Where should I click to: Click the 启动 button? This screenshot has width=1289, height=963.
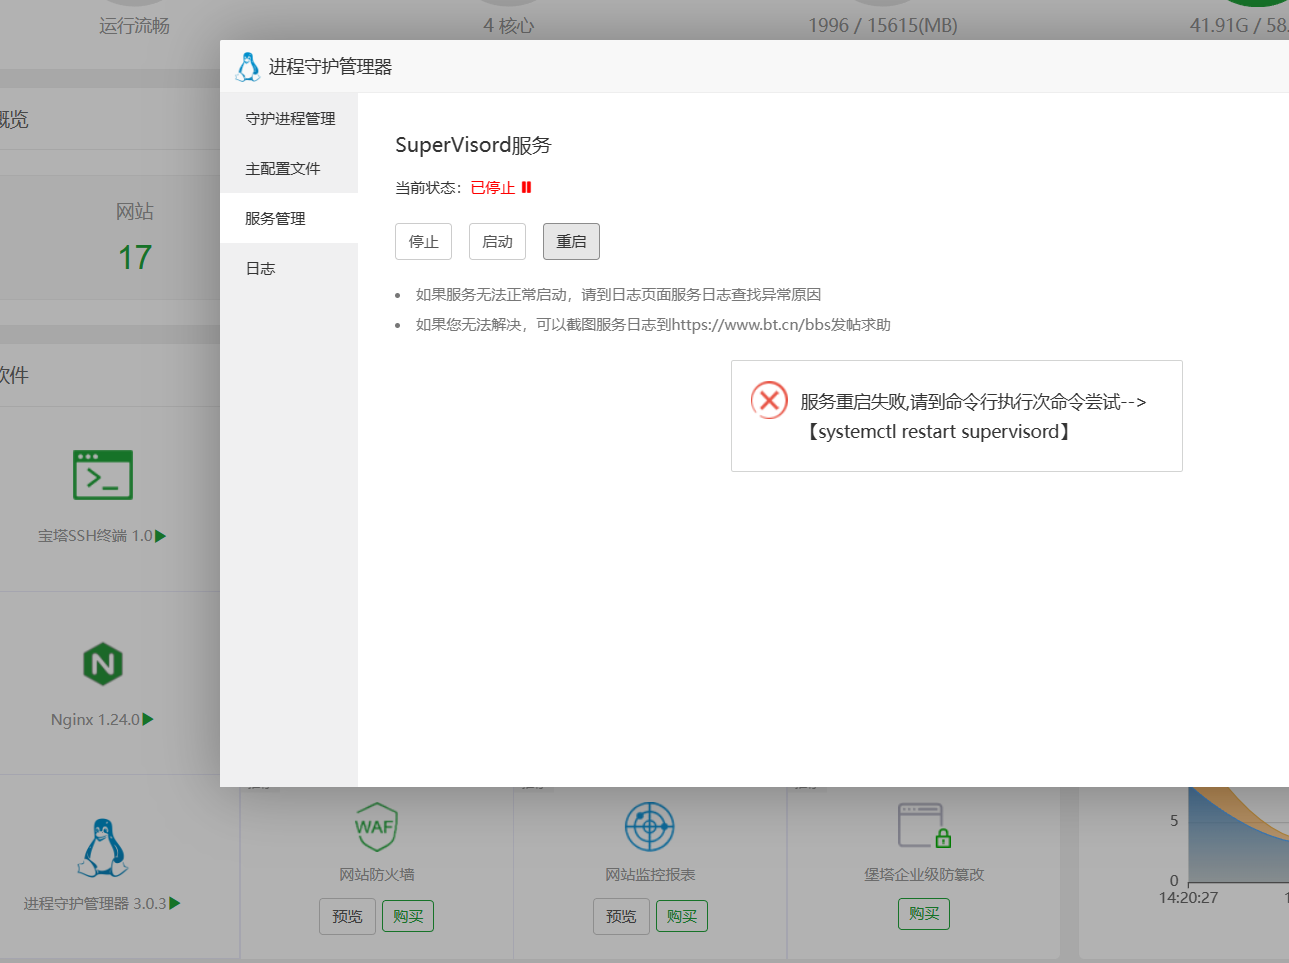point(497,241)
